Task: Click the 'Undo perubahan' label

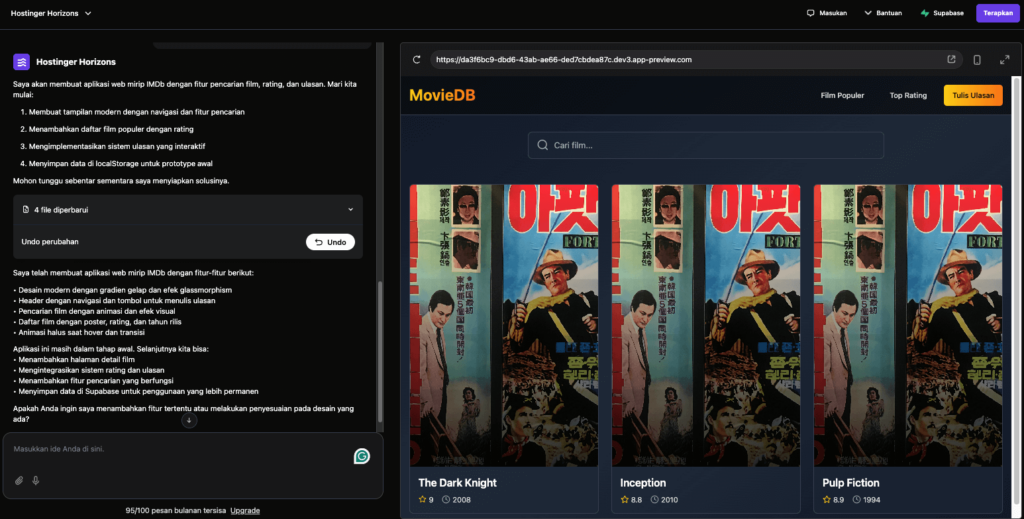Action: [50, 242]
